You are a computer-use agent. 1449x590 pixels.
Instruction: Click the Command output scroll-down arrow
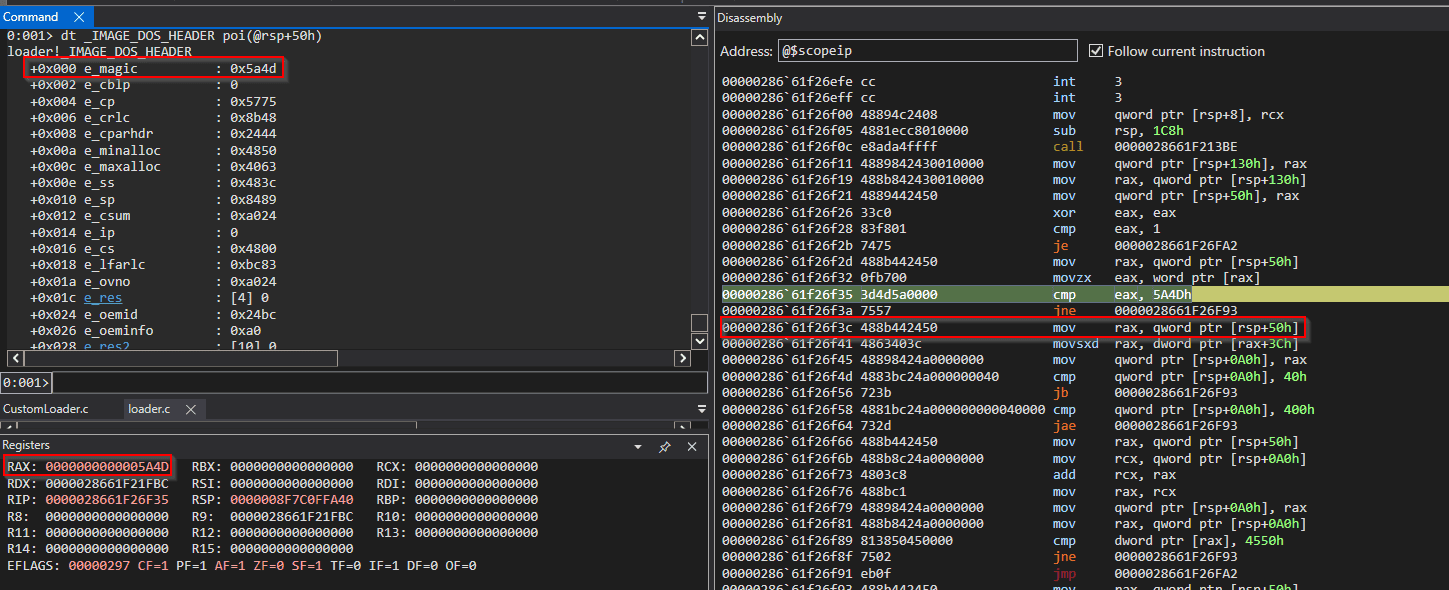pos(700,340)
